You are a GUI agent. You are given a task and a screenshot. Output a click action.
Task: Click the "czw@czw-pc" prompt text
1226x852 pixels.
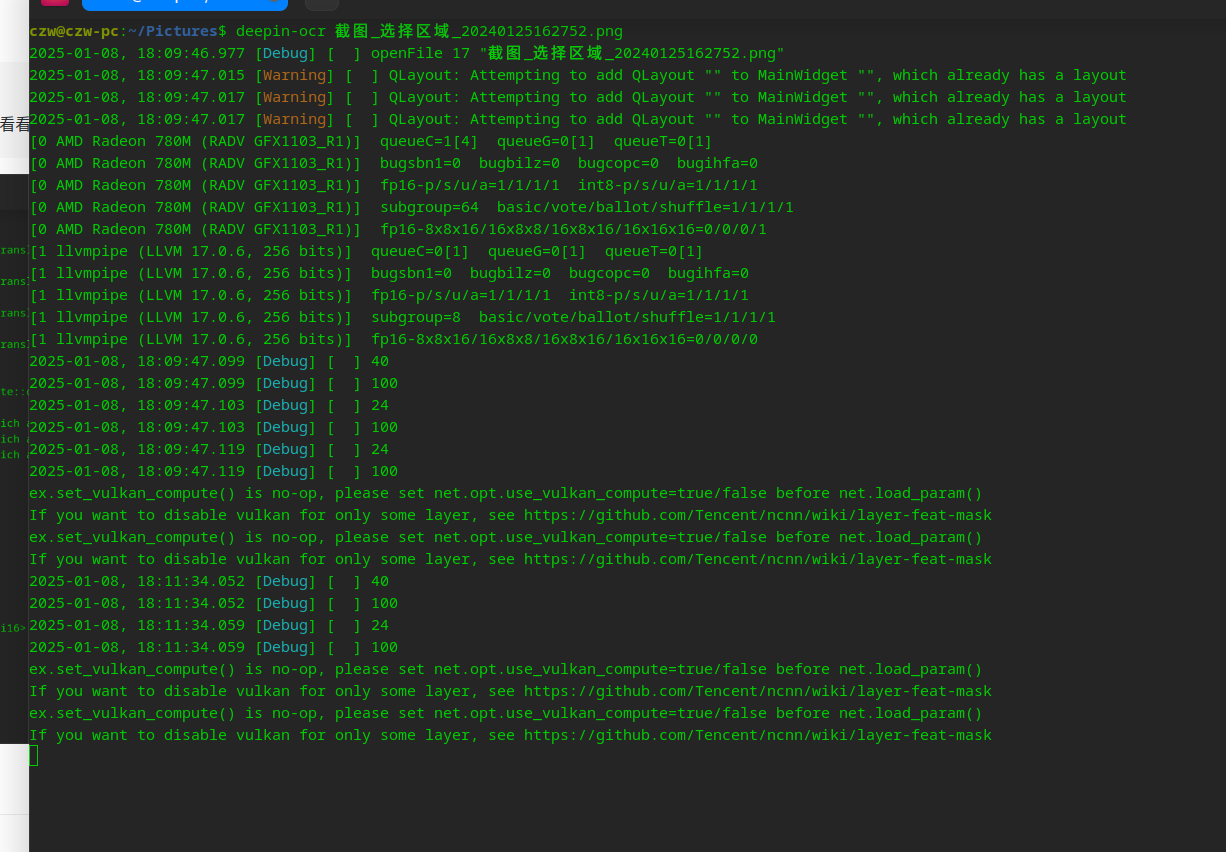74,31
